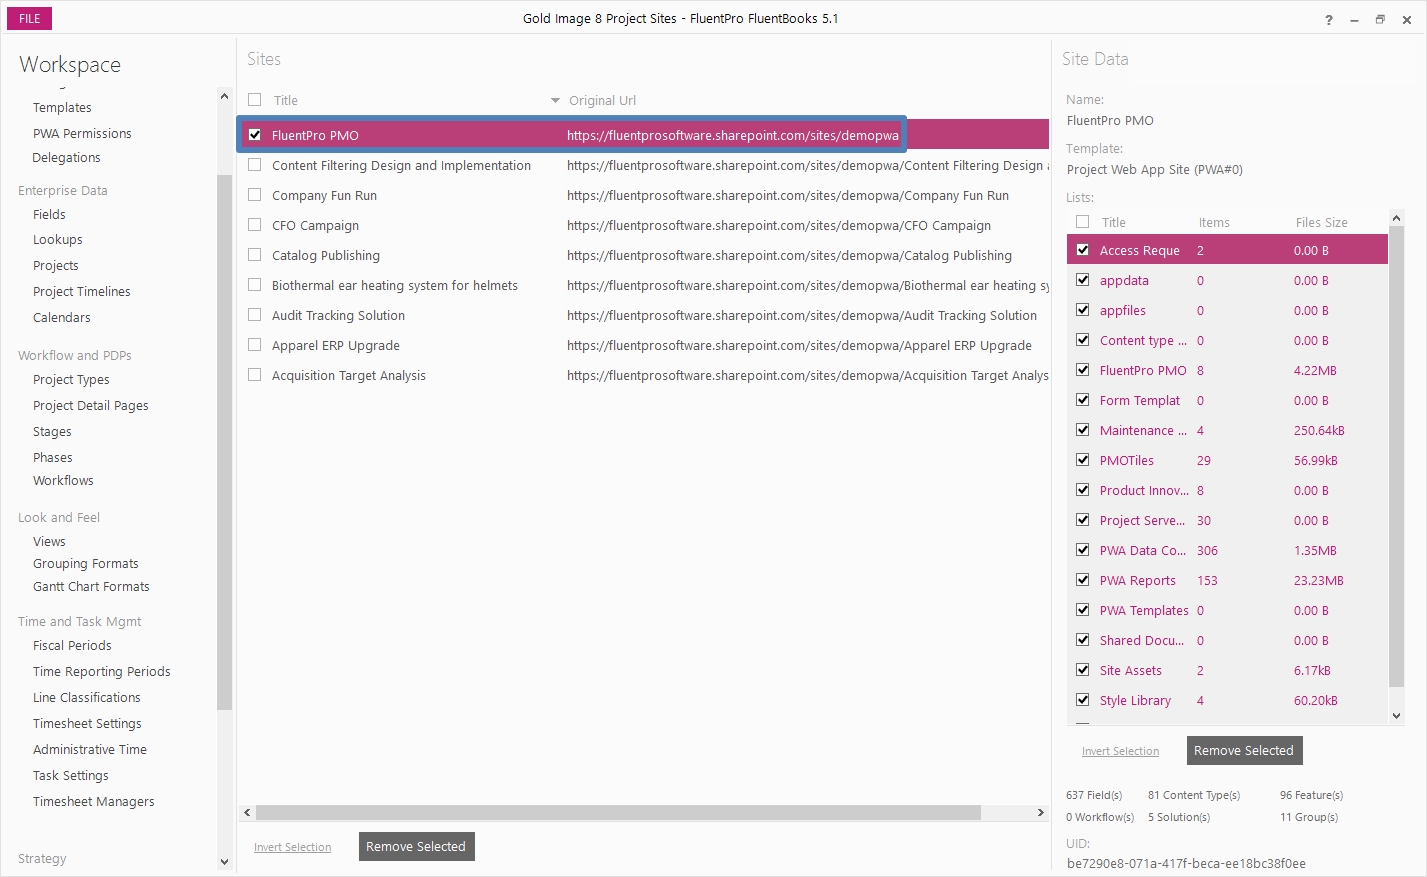Viewport: 1427px width, 877px height.
Task: Click Invert Selection link under Sites
Action: (292, 847)
